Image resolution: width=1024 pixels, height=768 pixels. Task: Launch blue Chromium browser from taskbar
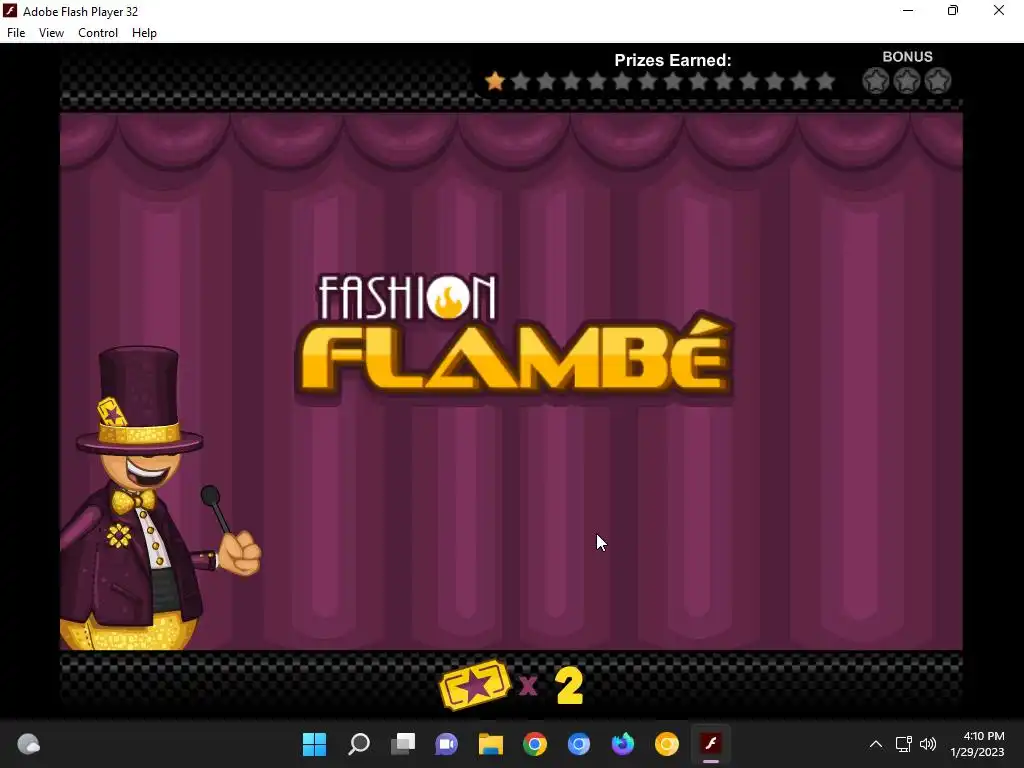coord(579,744)
